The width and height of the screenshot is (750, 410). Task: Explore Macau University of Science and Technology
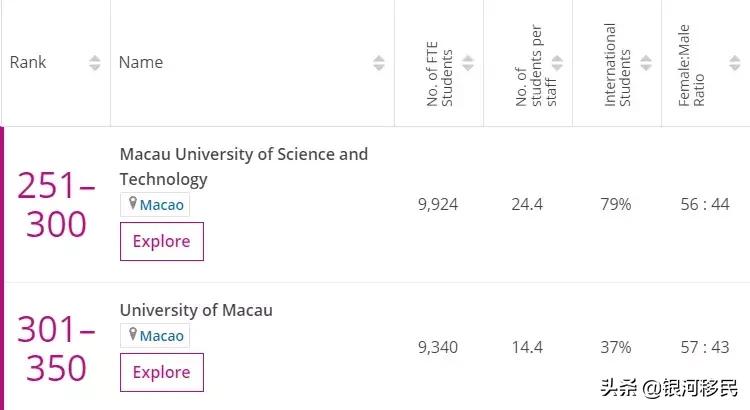162,242
